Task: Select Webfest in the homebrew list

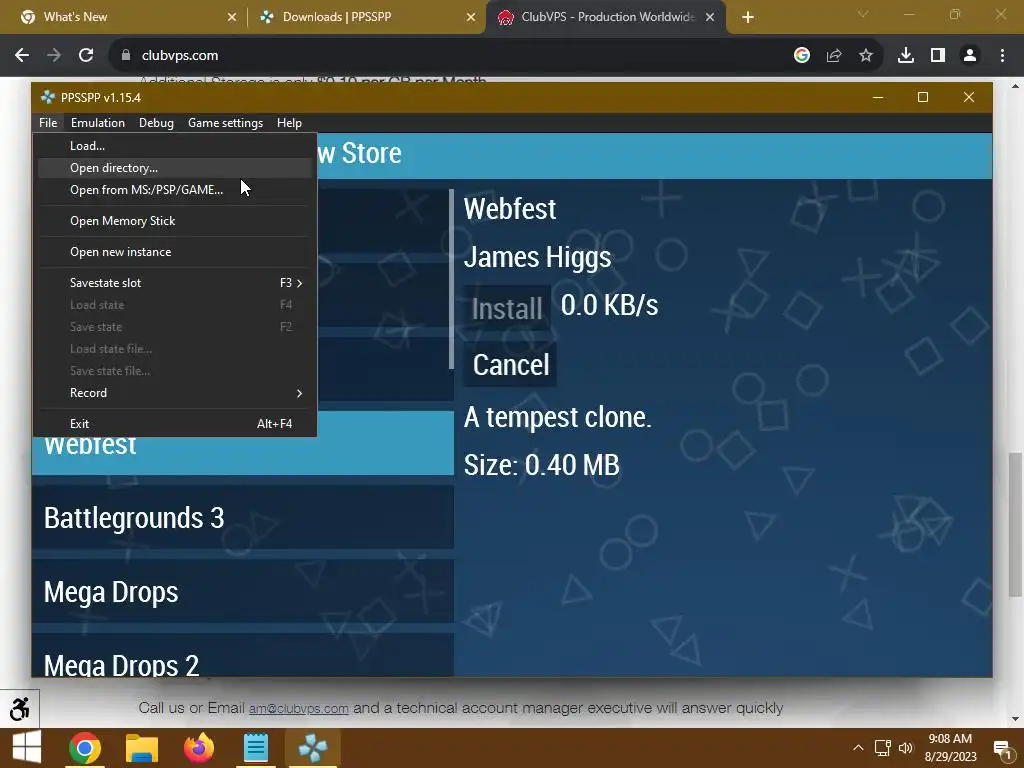Action: coord(242,443)
